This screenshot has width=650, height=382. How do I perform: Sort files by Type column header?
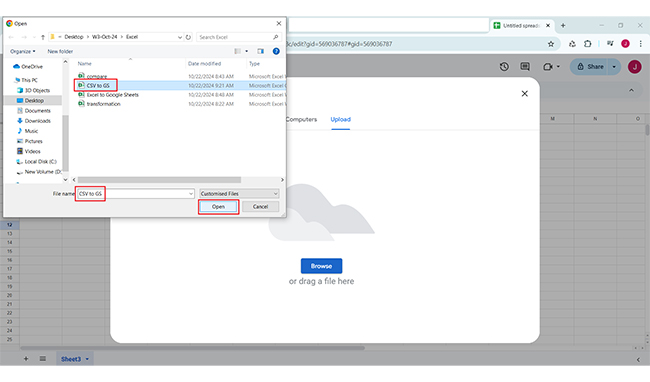(x=255, y=64)
